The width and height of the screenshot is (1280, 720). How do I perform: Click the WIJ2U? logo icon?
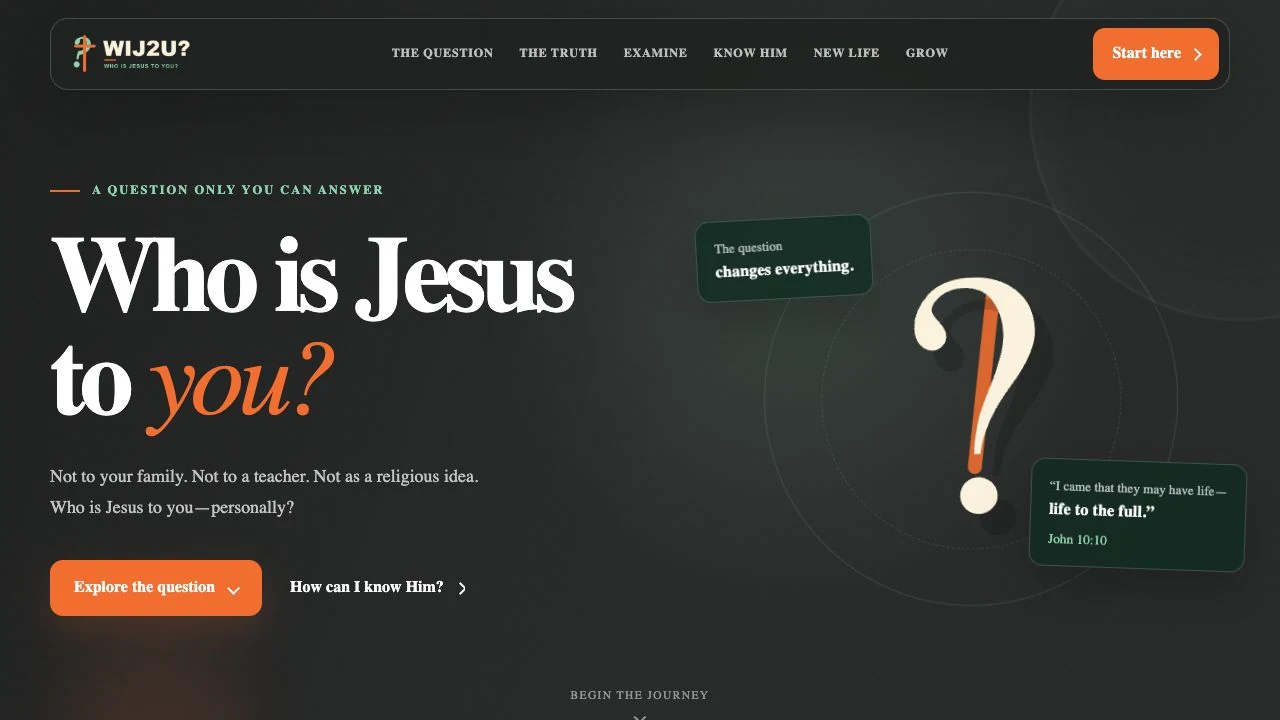coord(84,53)
